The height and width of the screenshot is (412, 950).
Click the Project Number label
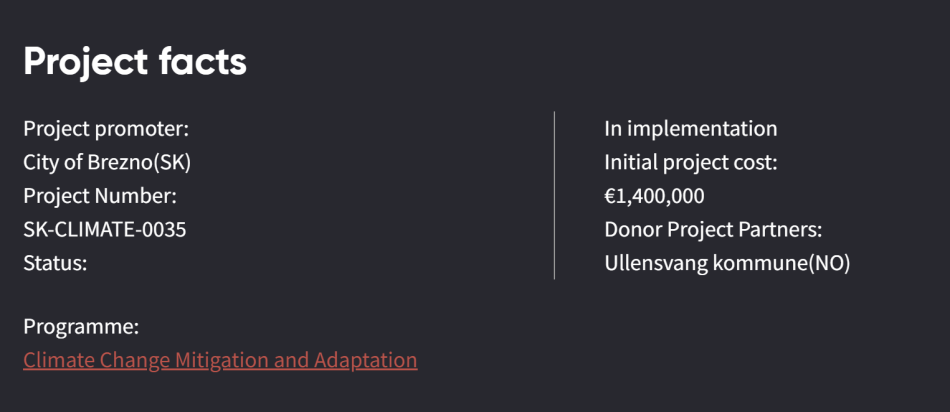click(100, 196)
